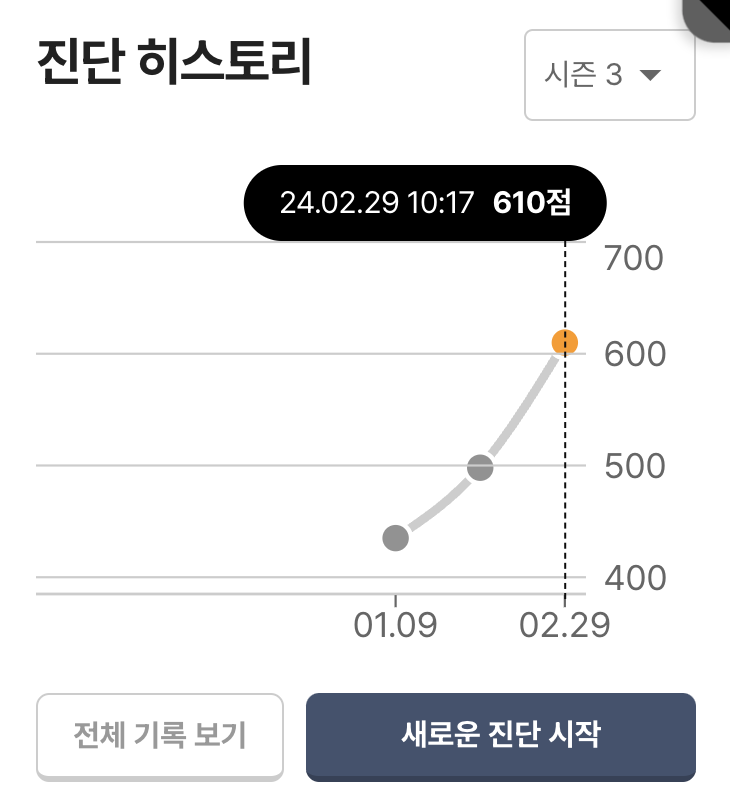Click the dark corner badge at top right
The image size is (730, 800).
tap(709, 18)
